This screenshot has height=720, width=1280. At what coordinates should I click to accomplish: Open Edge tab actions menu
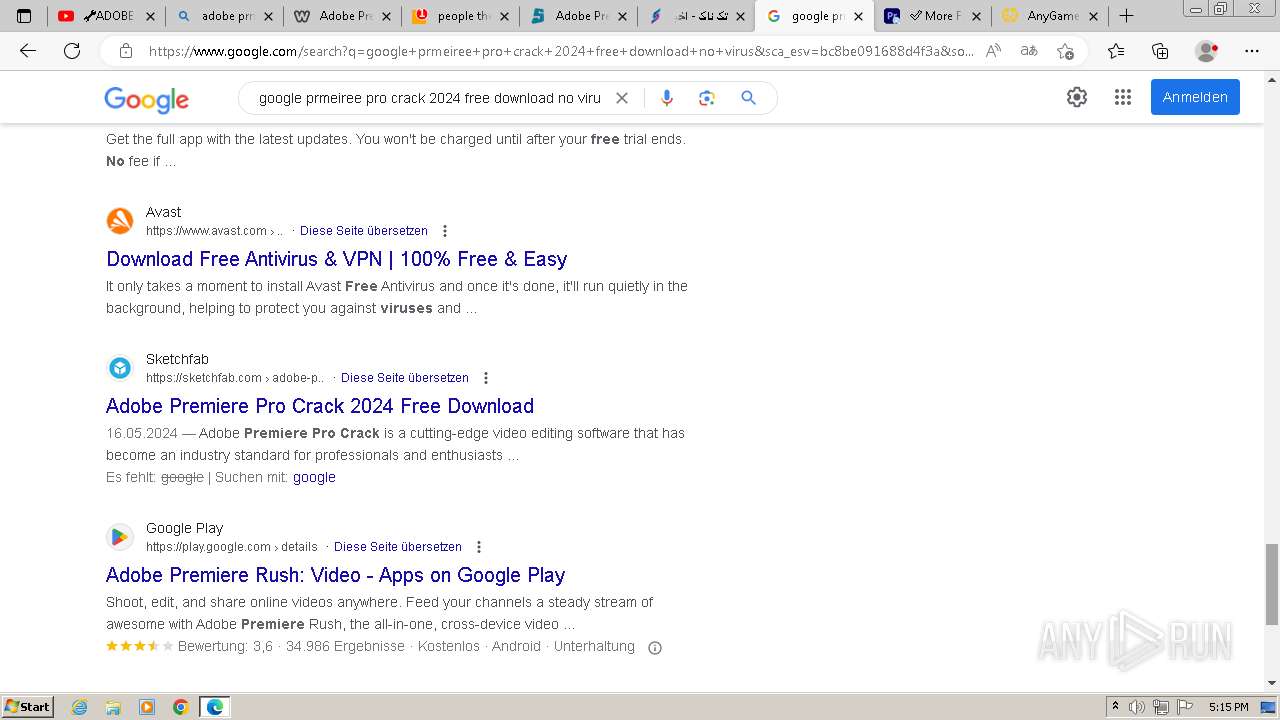[x=24, y=16]
